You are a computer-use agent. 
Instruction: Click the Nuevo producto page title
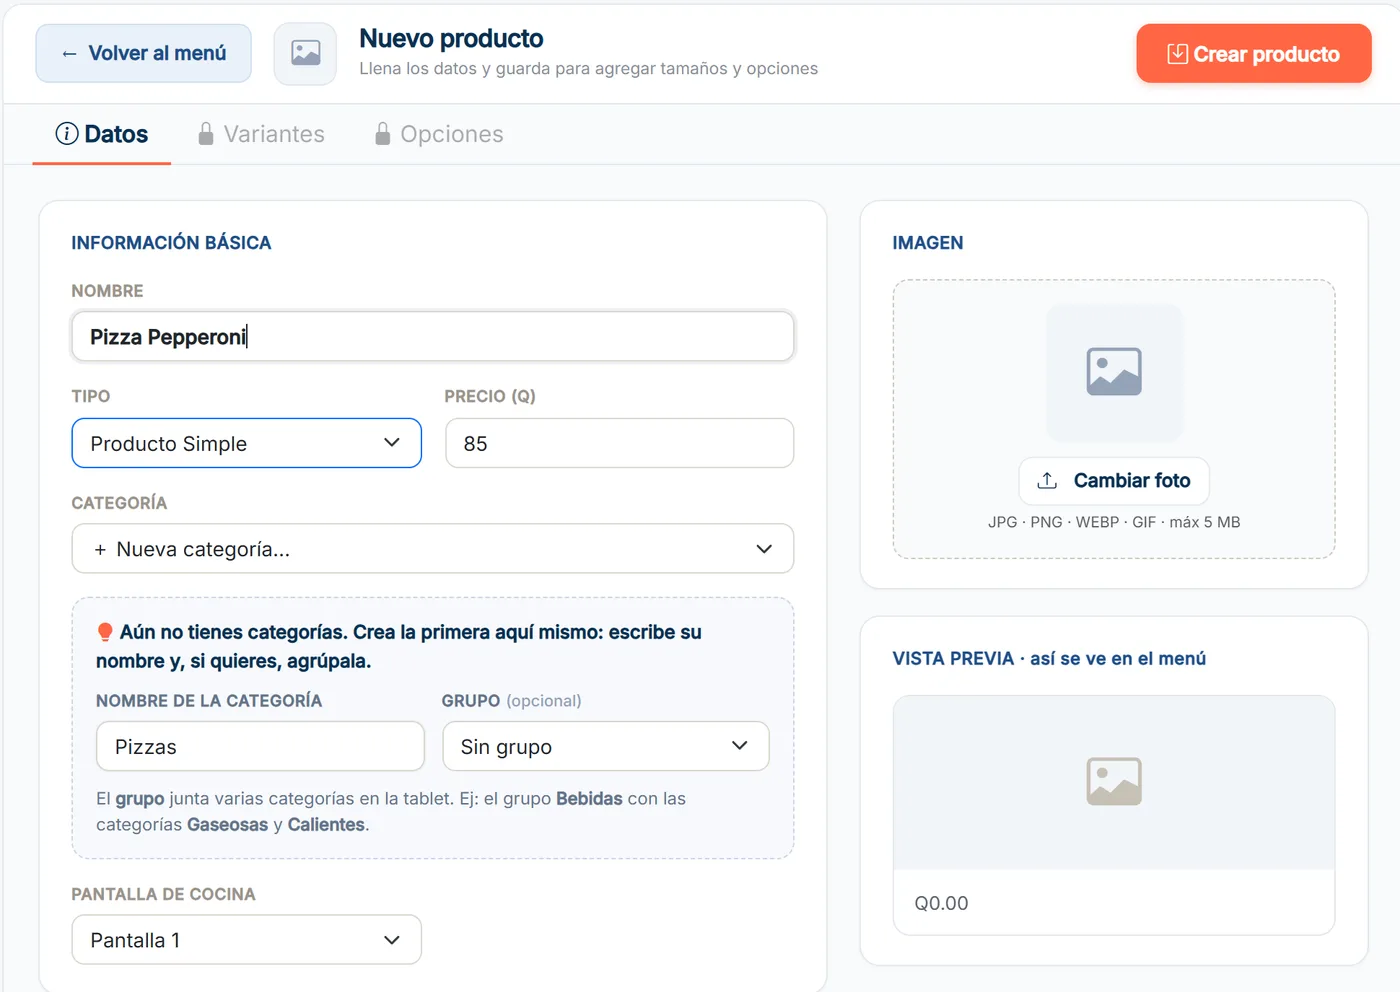(x=451, y=39)
